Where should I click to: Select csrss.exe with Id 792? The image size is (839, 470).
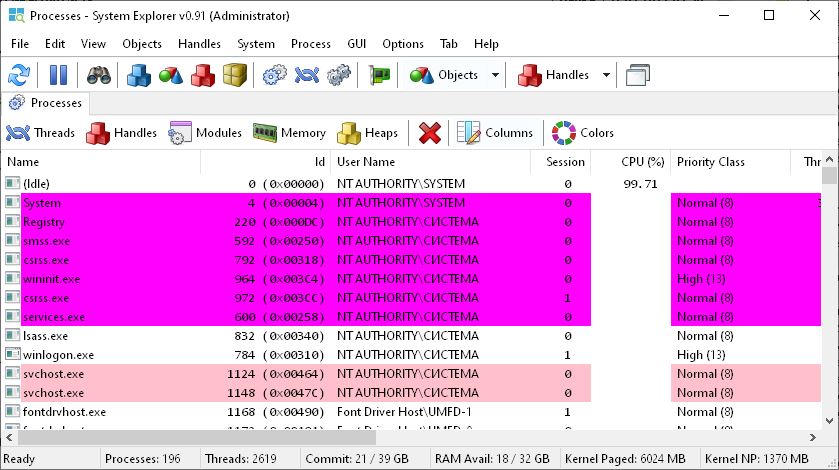click(x=412, y=260)
